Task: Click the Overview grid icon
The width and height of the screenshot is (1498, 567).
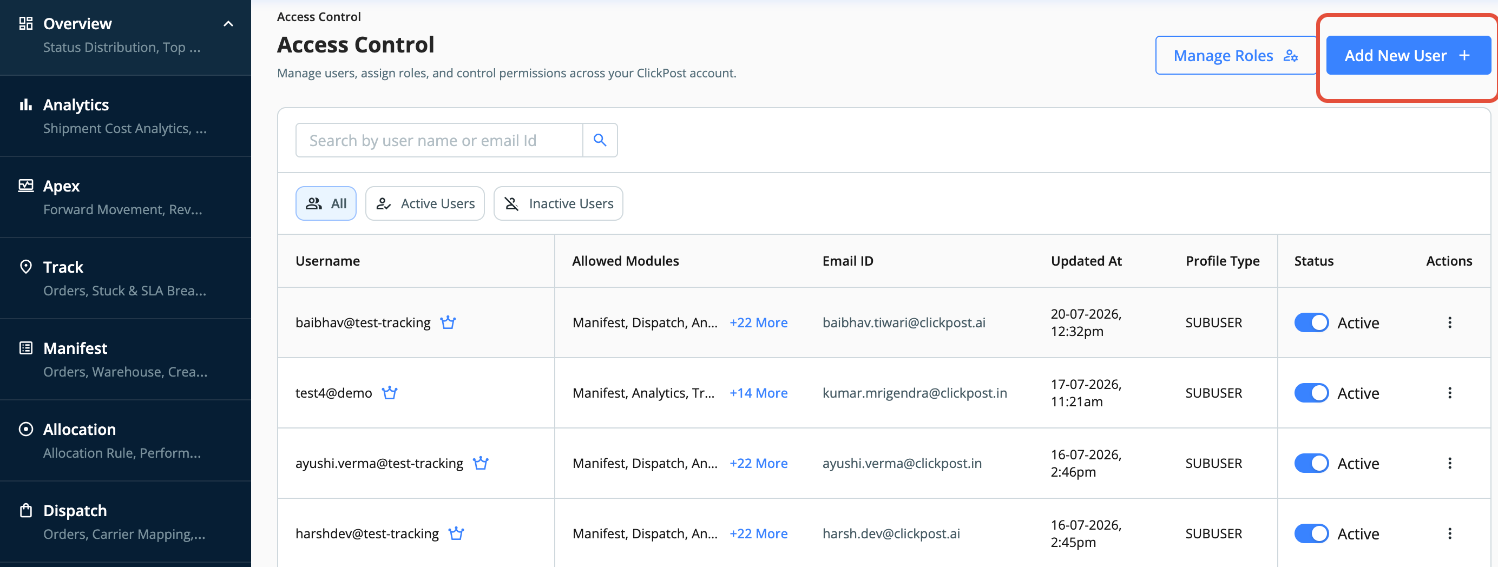Action: pos(26,23)
